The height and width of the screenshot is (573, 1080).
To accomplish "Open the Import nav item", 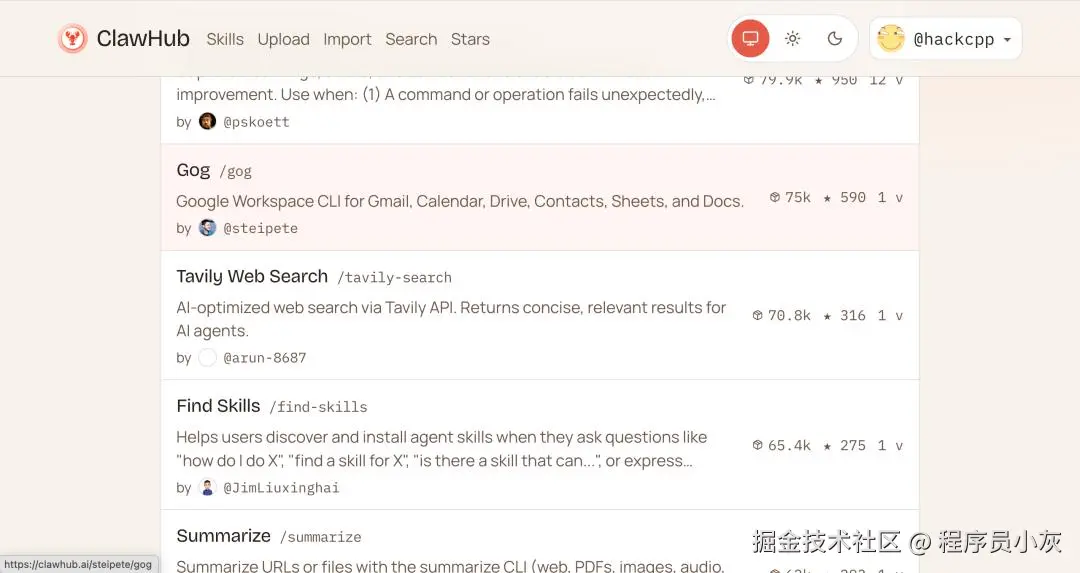I will 347,39.
